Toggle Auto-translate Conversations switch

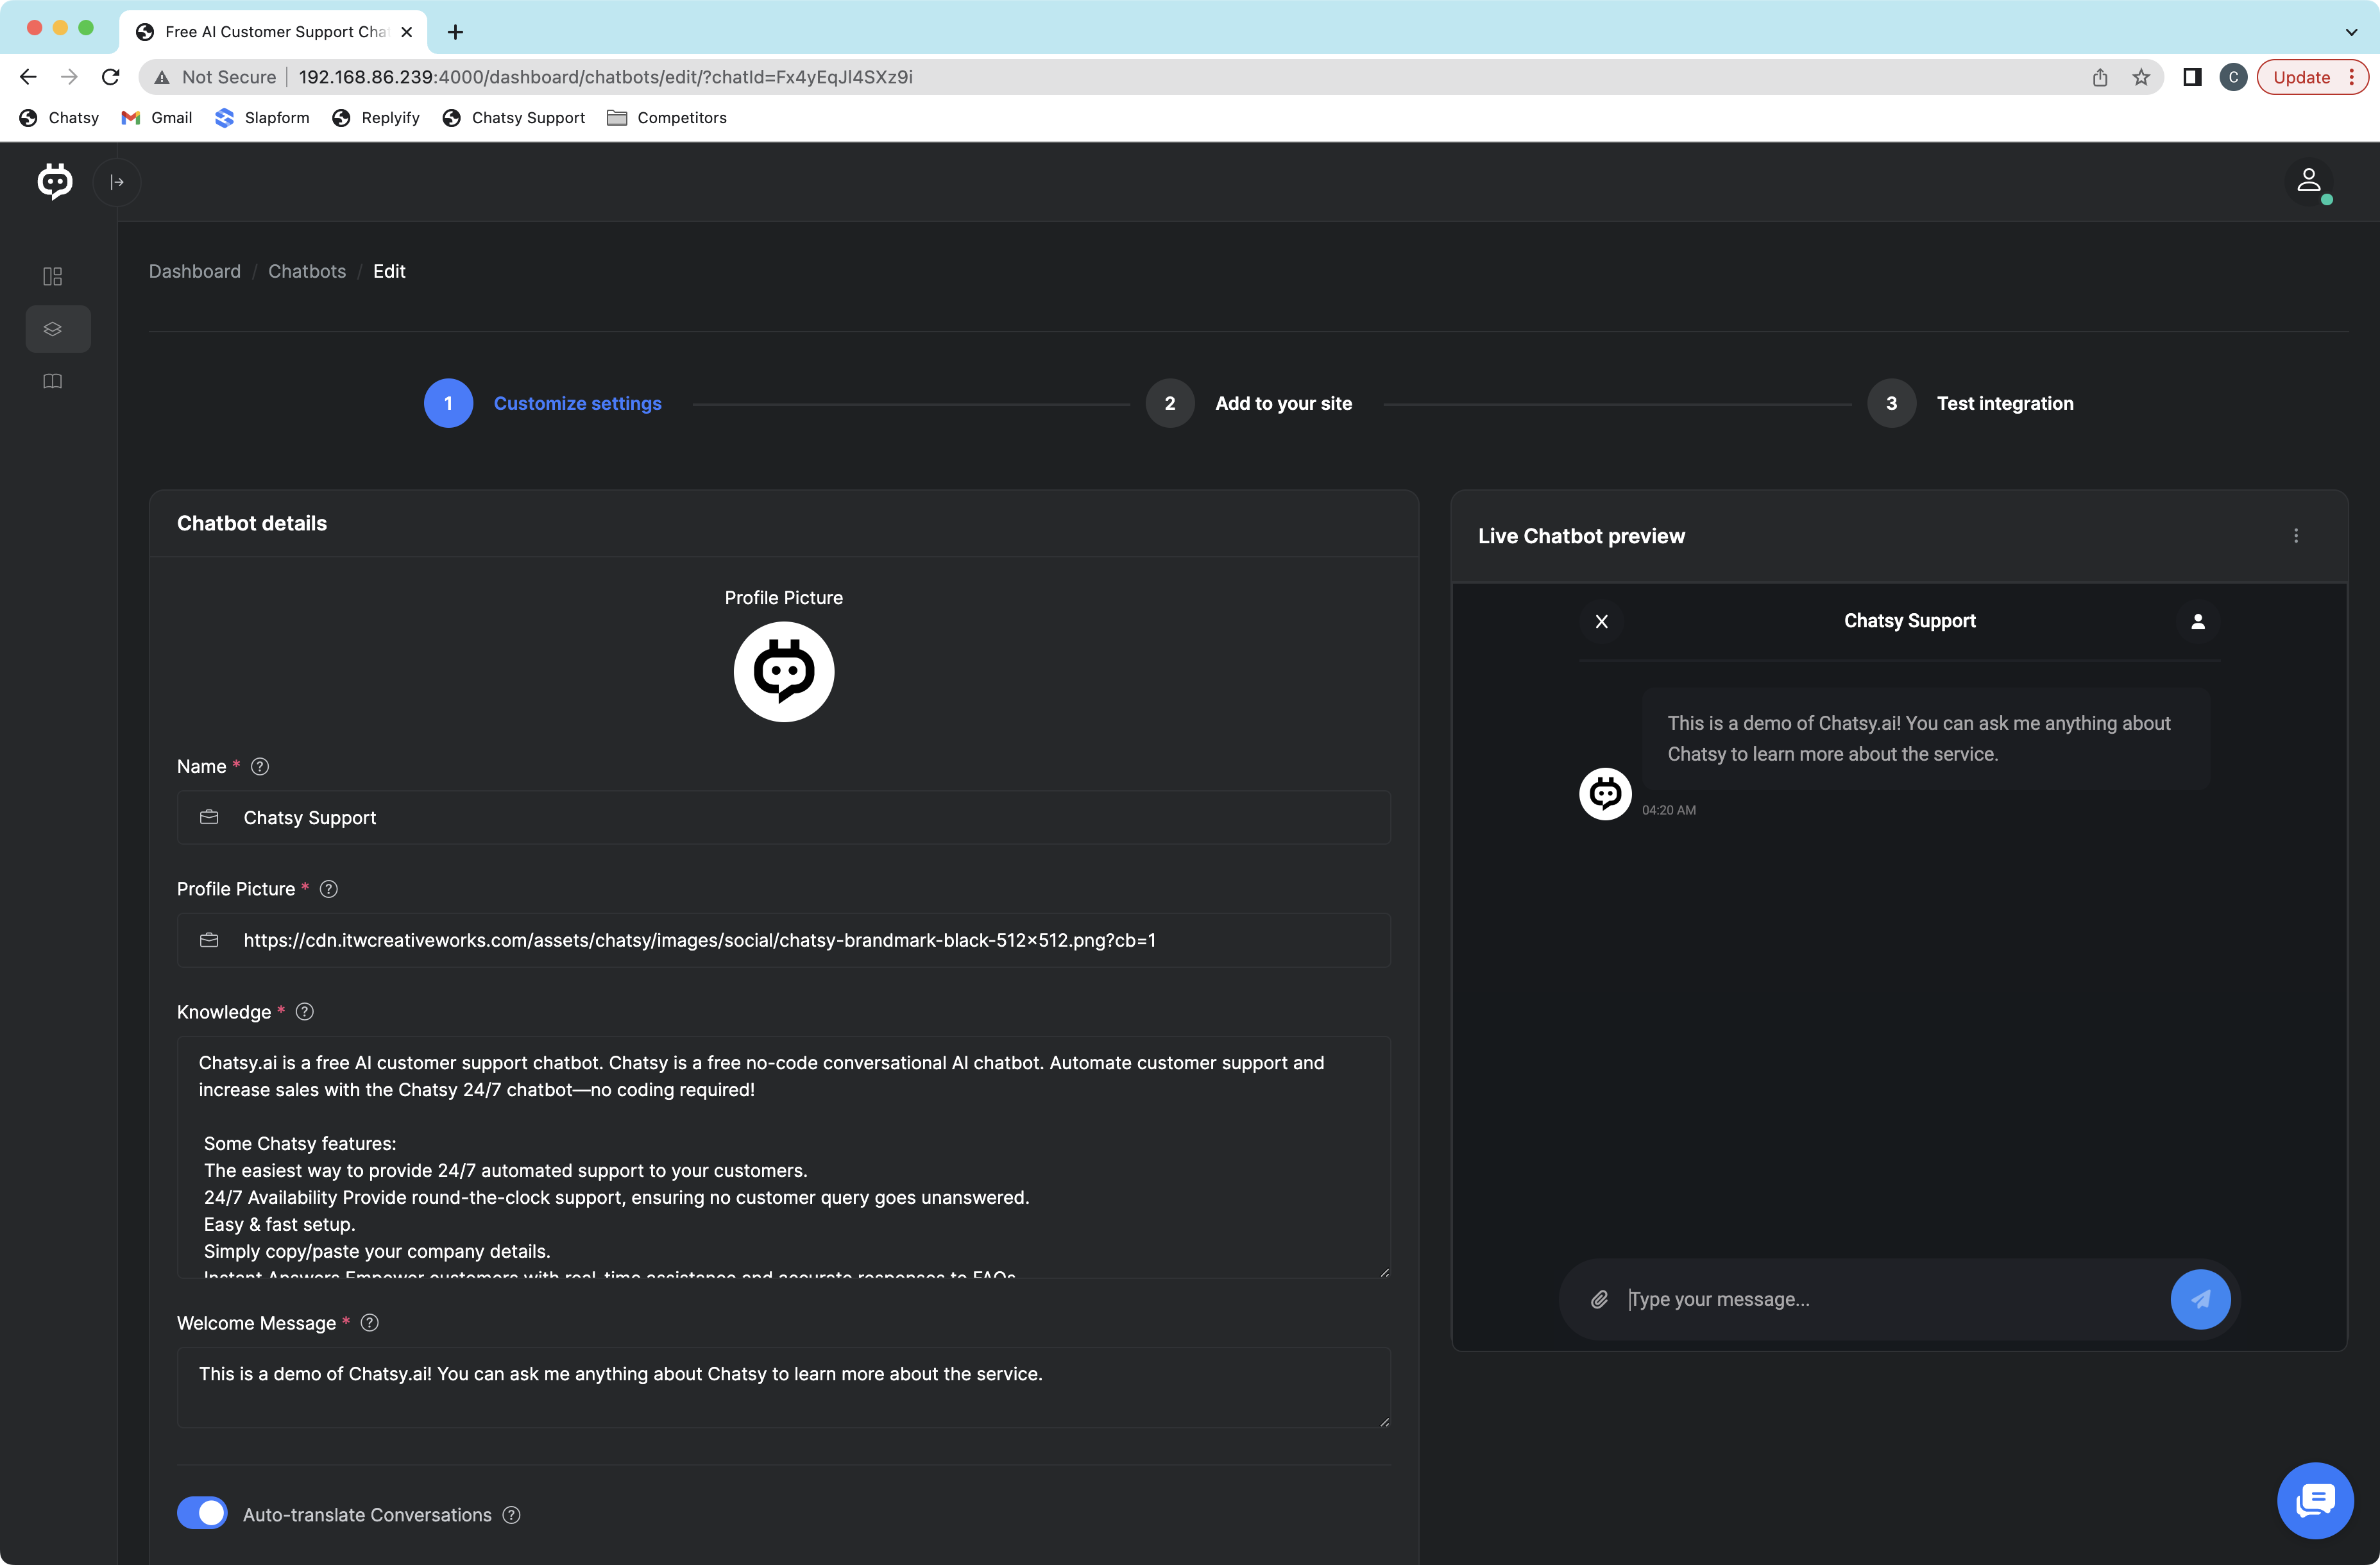click(202, 1513)
